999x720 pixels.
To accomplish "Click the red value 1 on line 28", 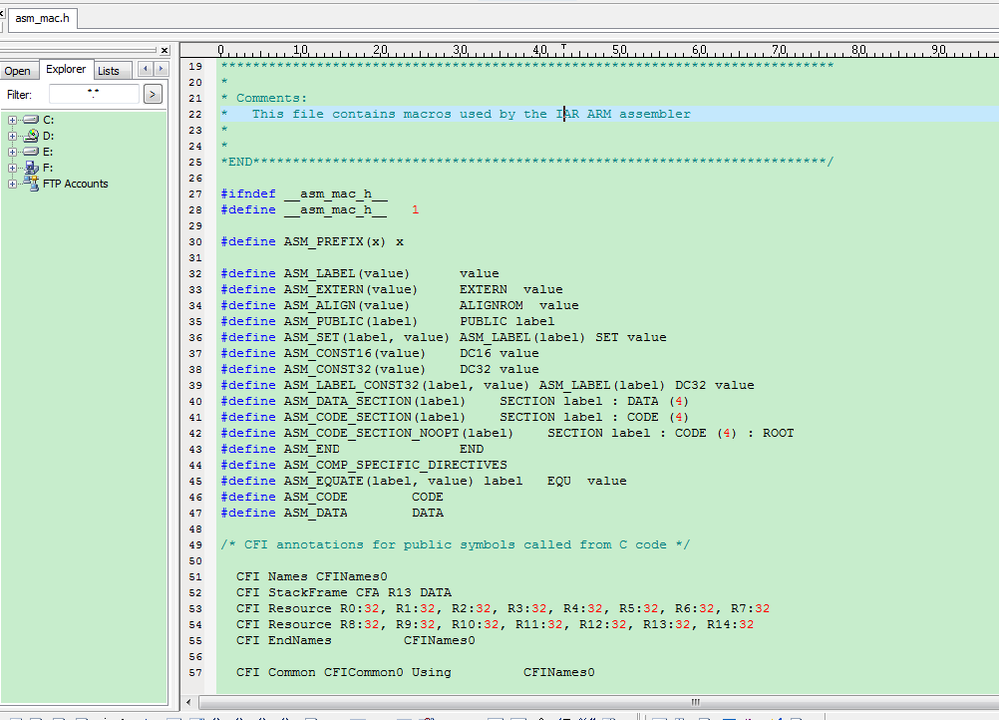I will (415, 210).
